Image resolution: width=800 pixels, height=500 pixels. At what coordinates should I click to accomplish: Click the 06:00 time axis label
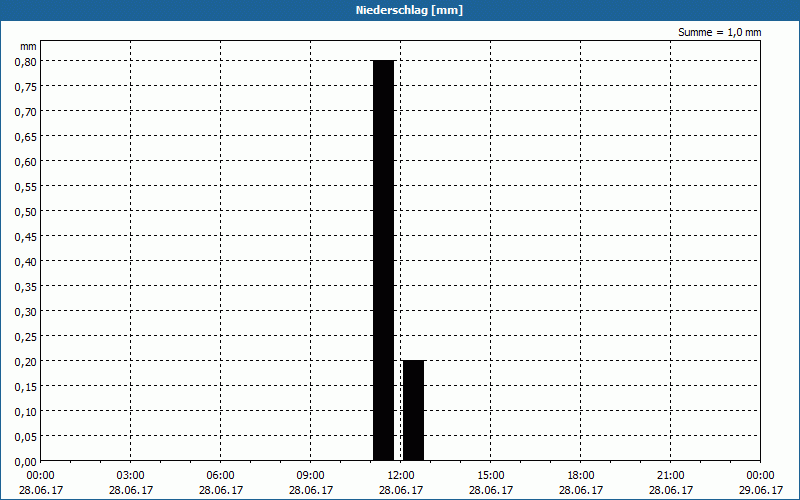coord(220,475)
